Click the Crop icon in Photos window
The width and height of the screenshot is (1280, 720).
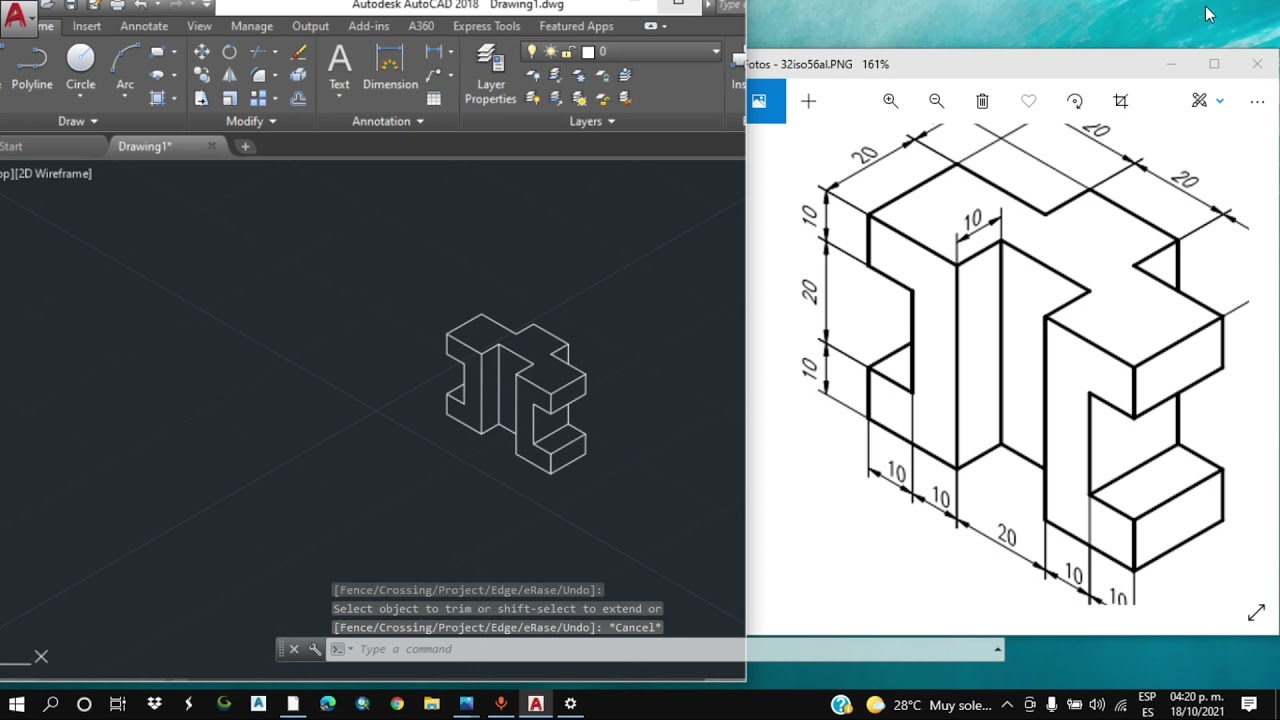pyautogui.click(x=1121, y=101)
